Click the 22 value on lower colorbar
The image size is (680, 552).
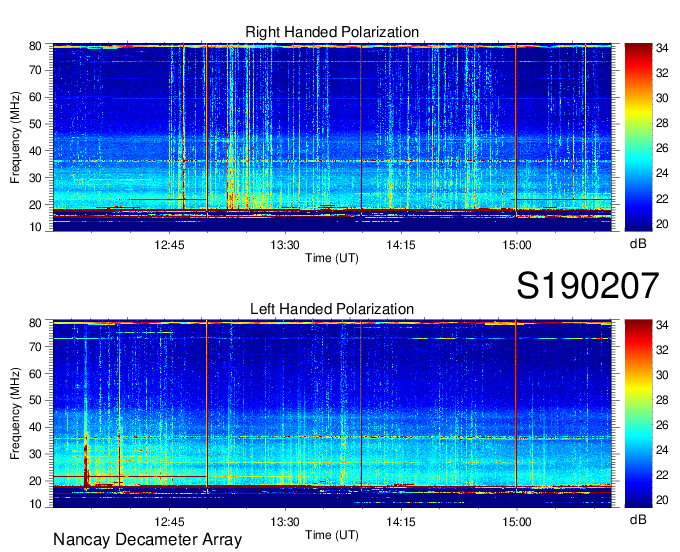click(662, 475)
